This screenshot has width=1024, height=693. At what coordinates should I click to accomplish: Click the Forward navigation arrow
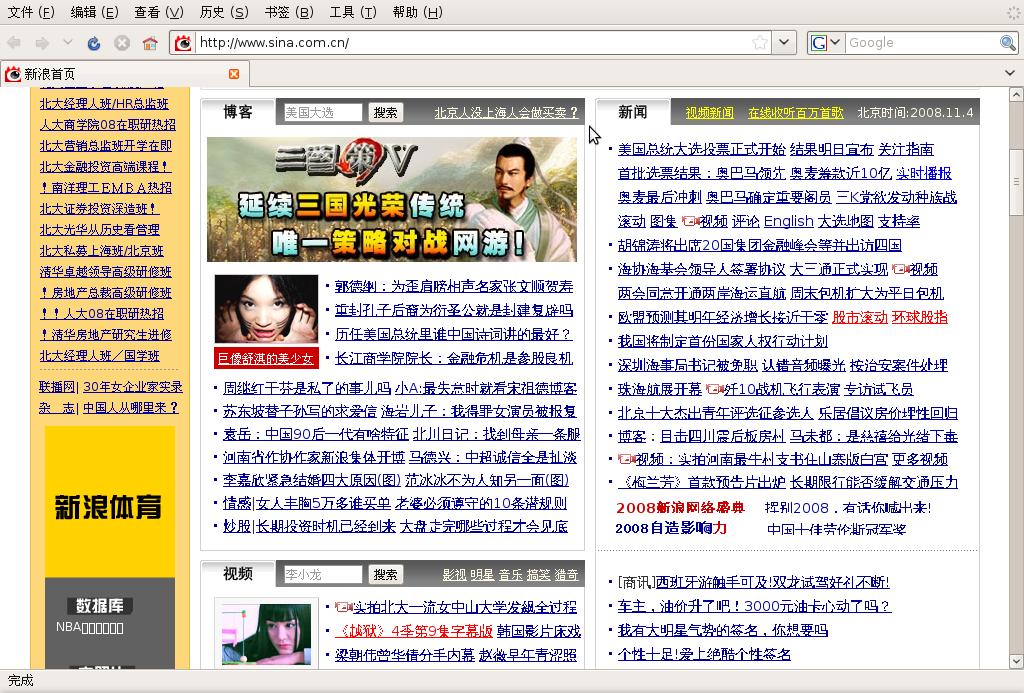(x=42, y=43)
